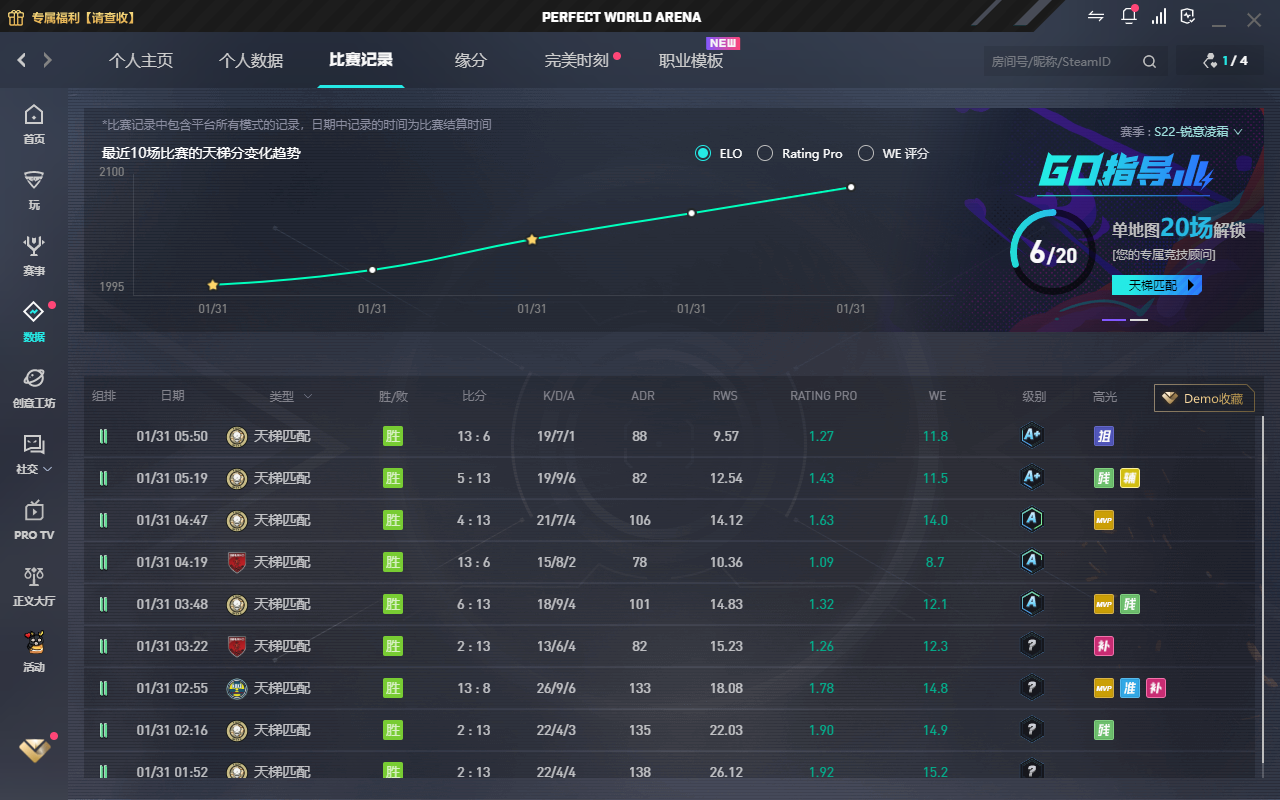
Task: Click the 天梯匹配 banner button
Action: click(x=1157, y=285)
